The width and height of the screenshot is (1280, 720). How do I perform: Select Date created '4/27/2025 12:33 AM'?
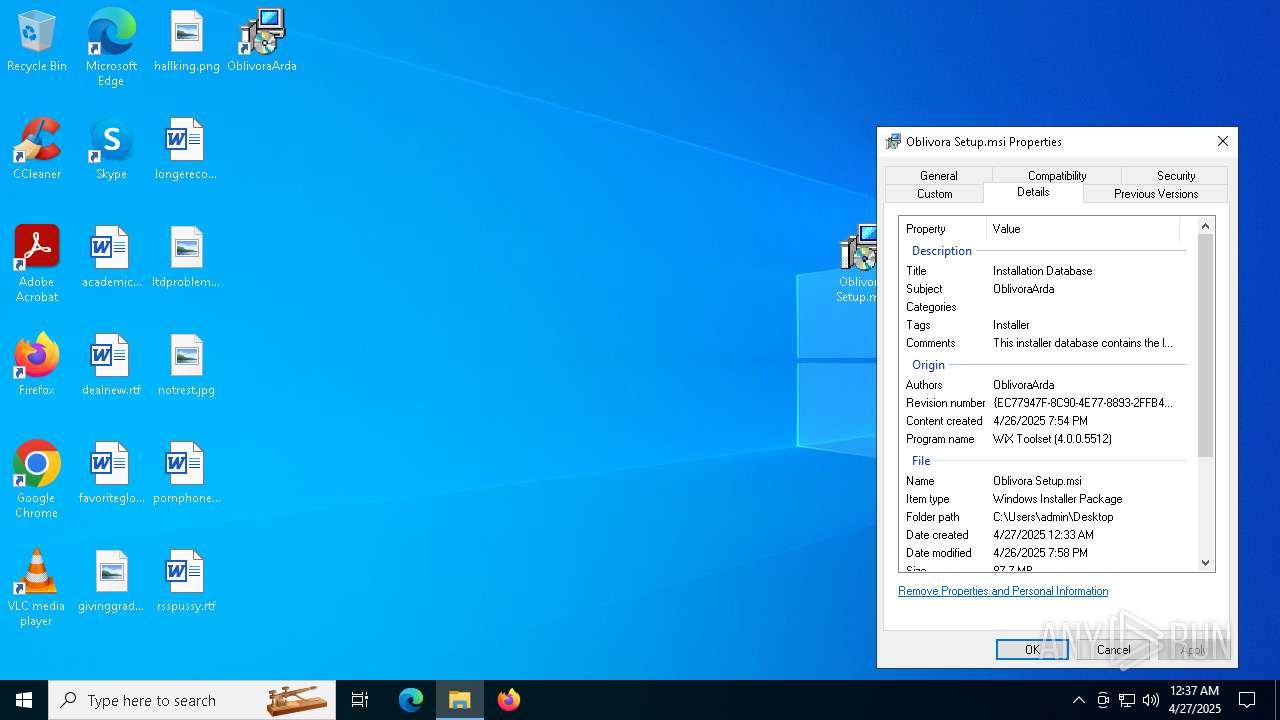pyautogui.click(x=1043, y=535)
